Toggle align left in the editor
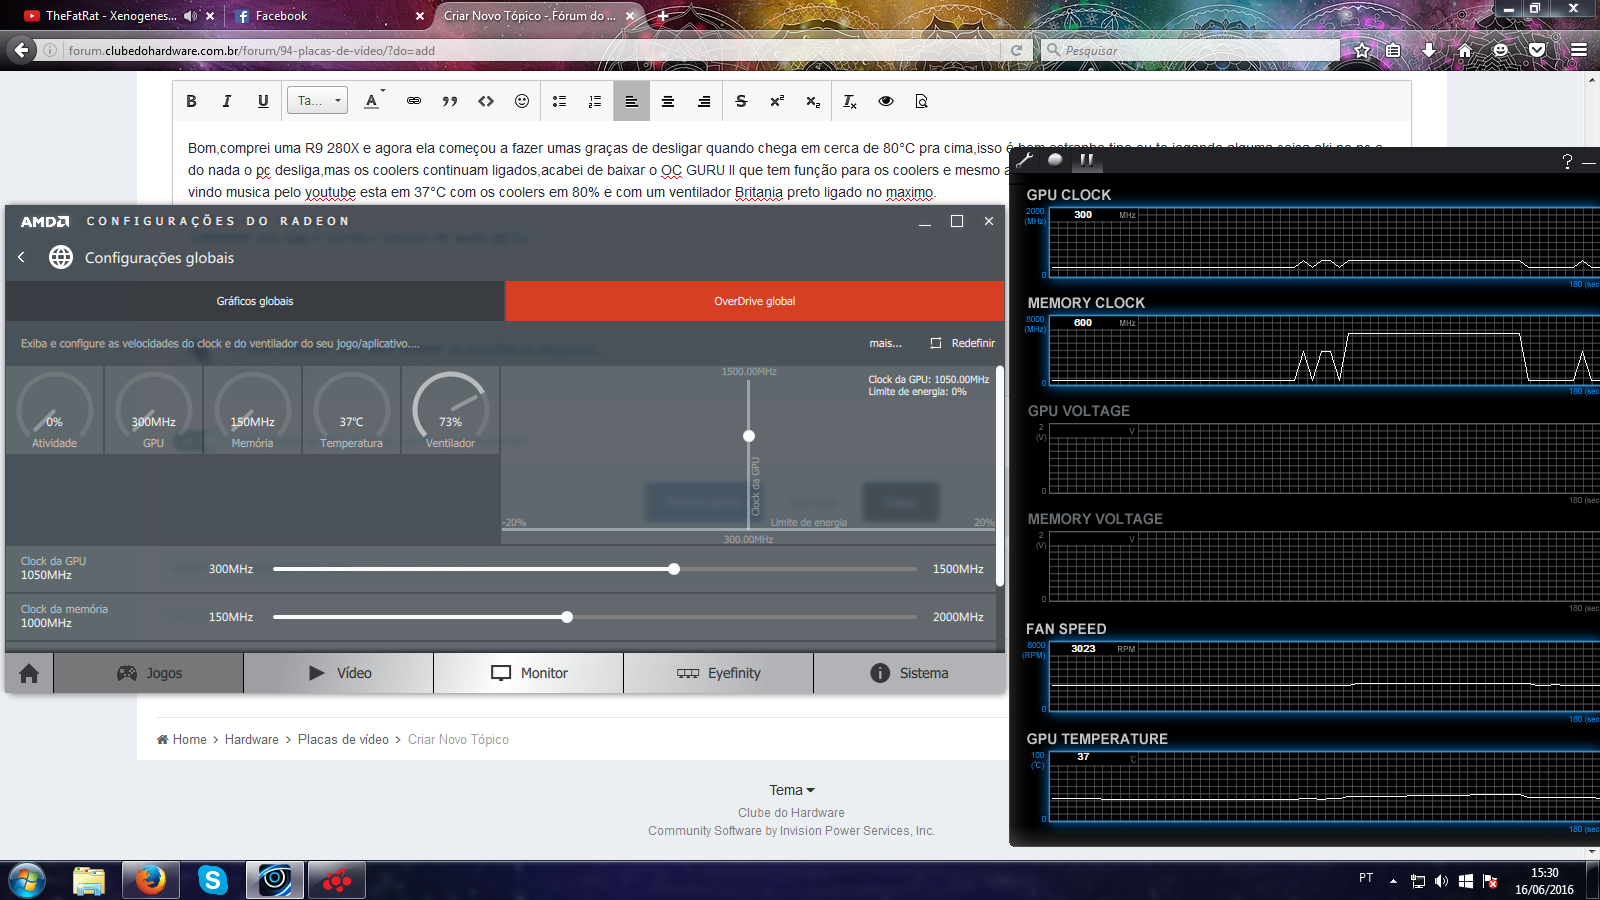Viewport: 1600px width, 900px height. [x=632, y=101]
